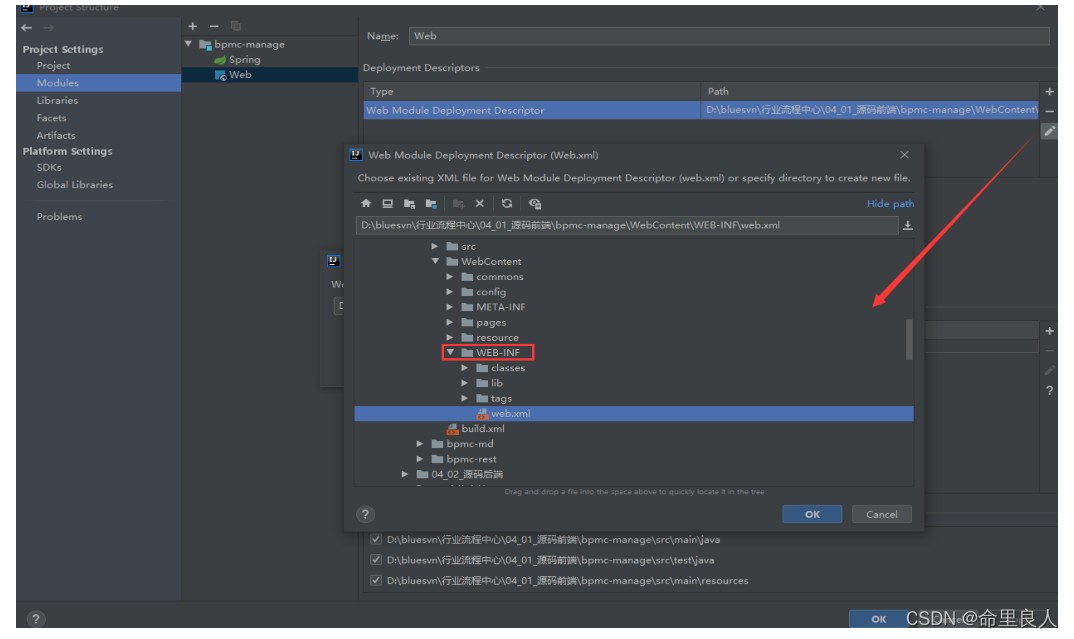This screenshot has height=639, width=1074.
Task: Select the Spring facet under bpmc-manage
Action: [x=238, y=60]
